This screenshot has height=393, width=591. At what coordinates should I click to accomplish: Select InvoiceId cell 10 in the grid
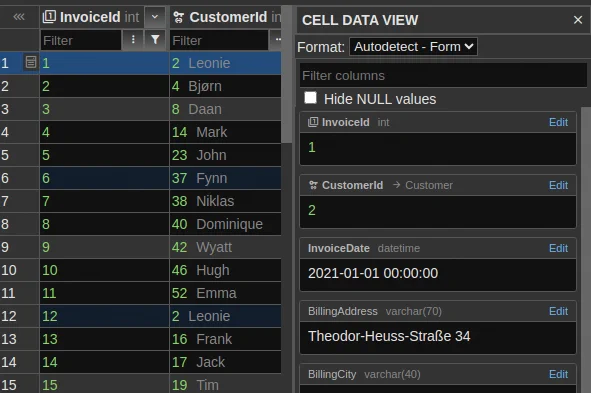click(104, 270)
